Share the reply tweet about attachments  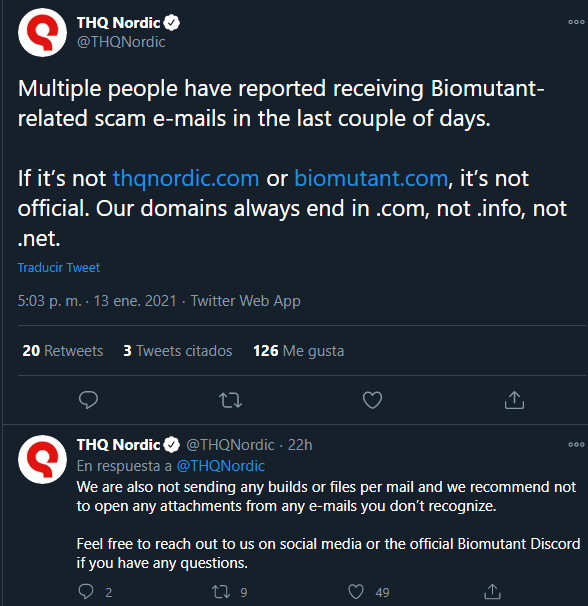coord(492,591)
